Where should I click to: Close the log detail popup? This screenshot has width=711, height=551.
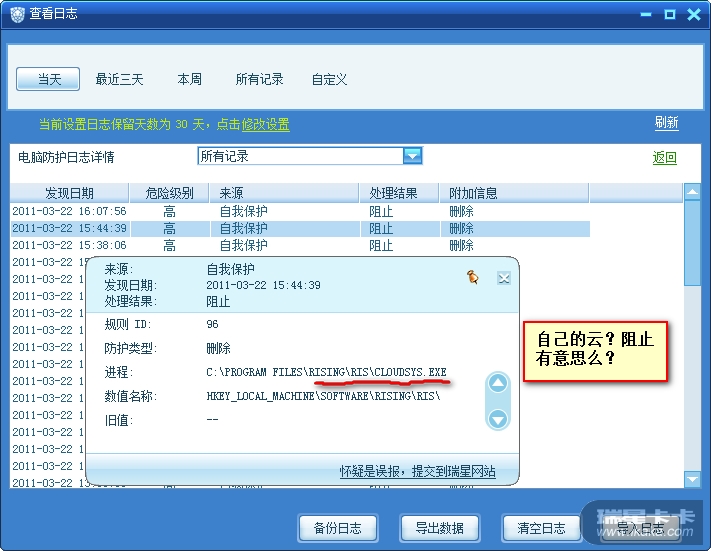[x=503, y=278]
